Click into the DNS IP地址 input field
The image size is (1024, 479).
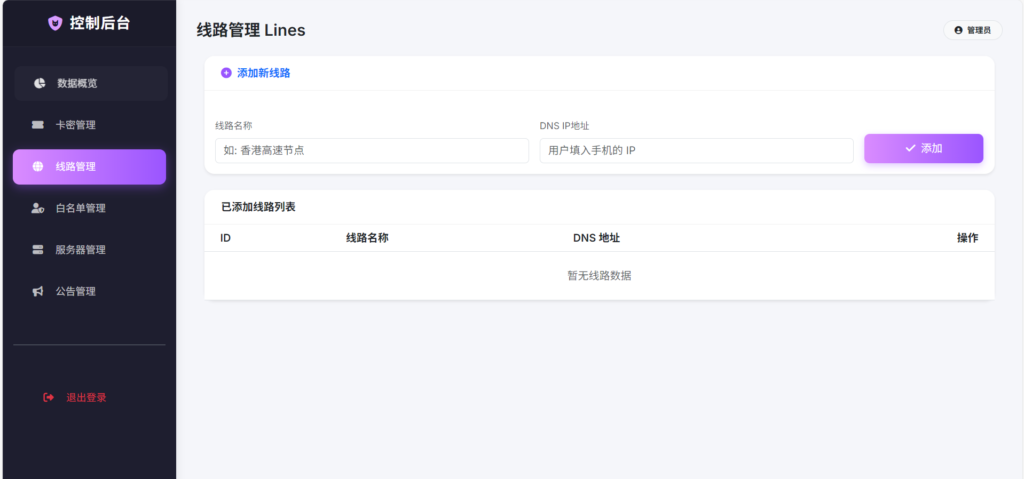696,150
